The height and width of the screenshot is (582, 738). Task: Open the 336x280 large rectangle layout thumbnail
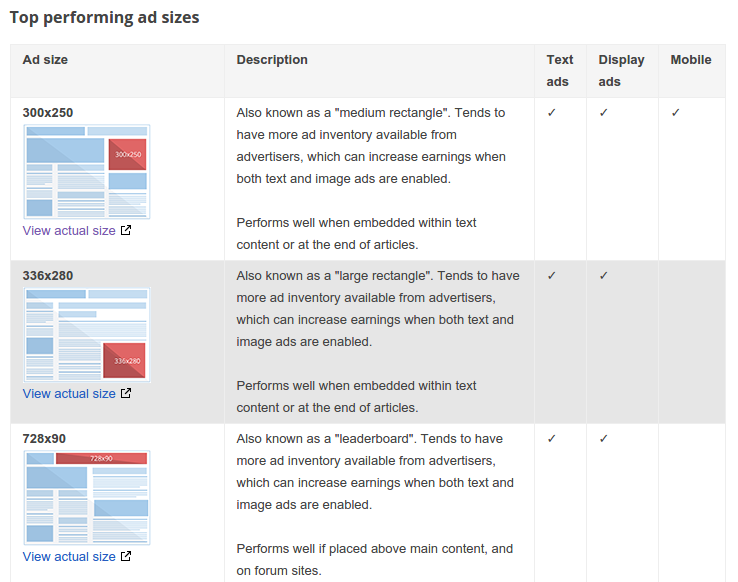[x=87, y=334]
